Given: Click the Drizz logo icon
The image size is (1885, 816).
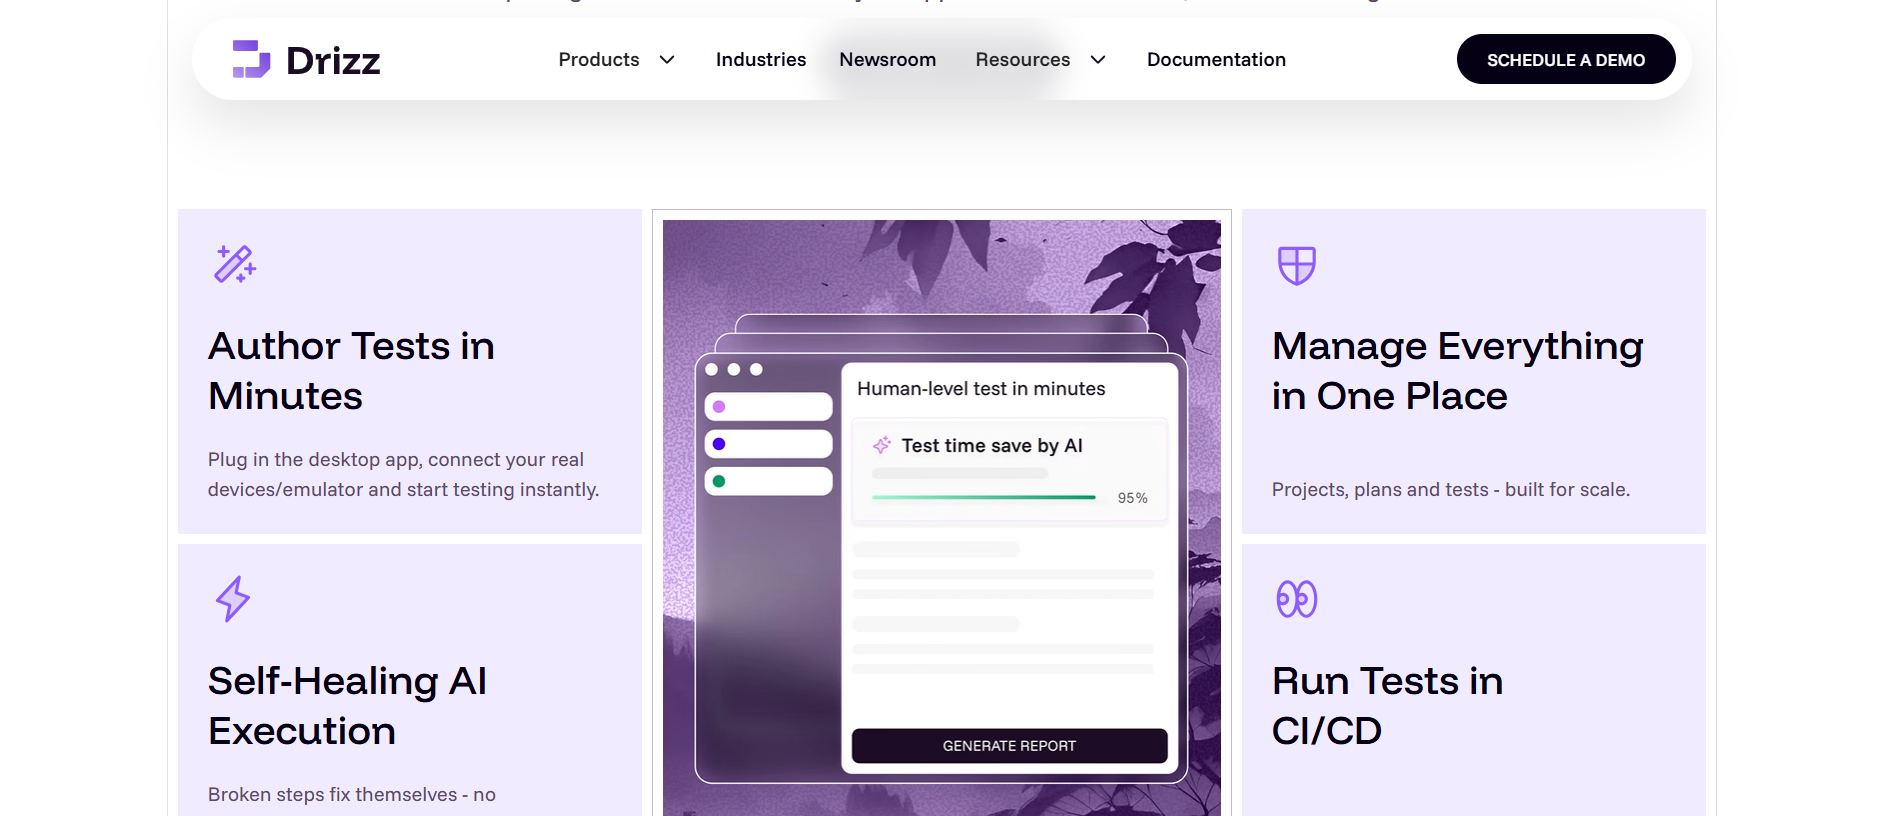Looking at the screenshot, I should (251, 59).
